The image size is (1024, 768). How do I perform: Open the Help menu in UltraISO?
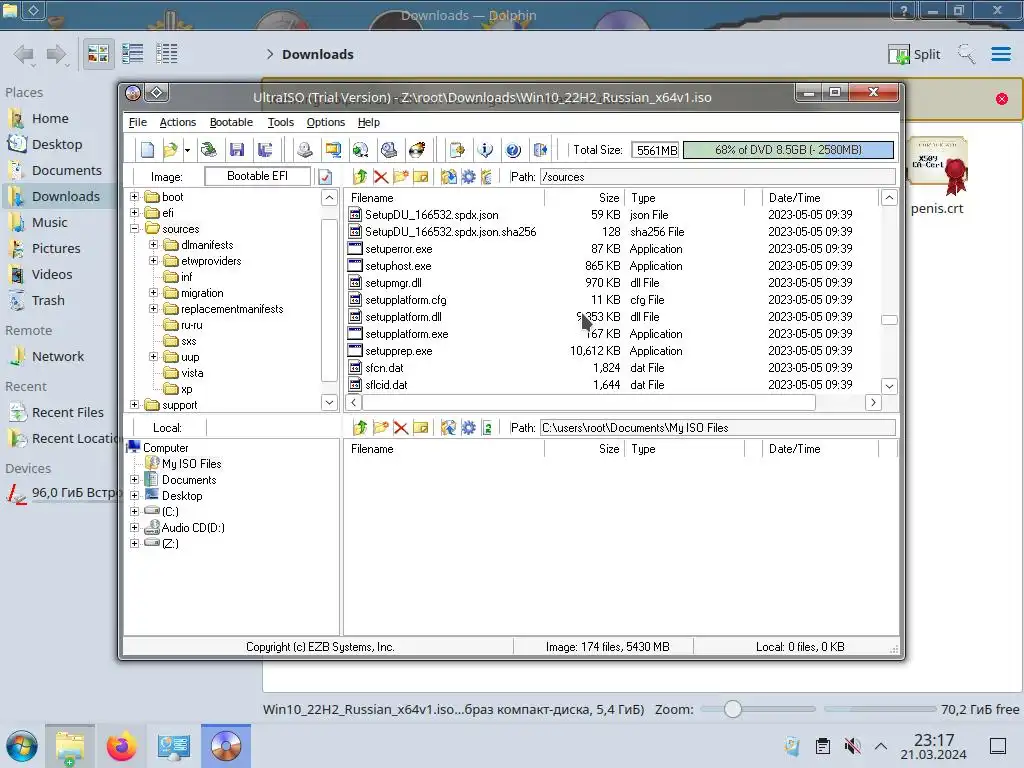tap(368, 122)
